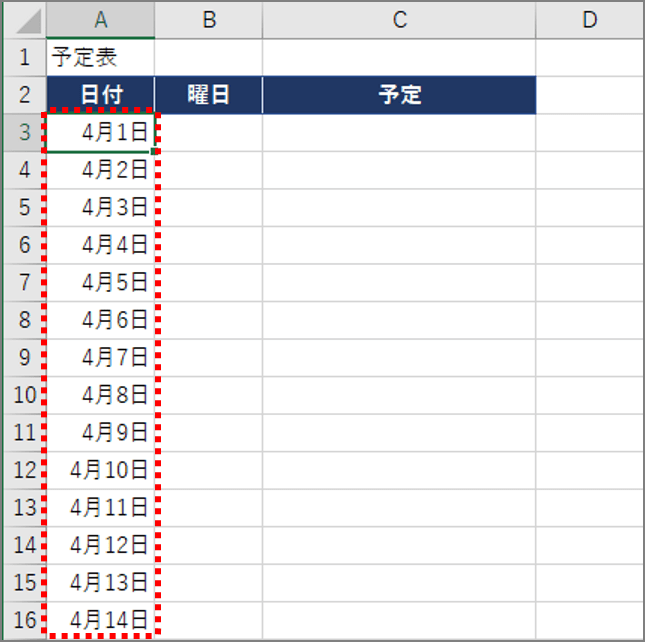Select row 15 header
This screenshot has width=645, height=642.
[x=25, y=583]
